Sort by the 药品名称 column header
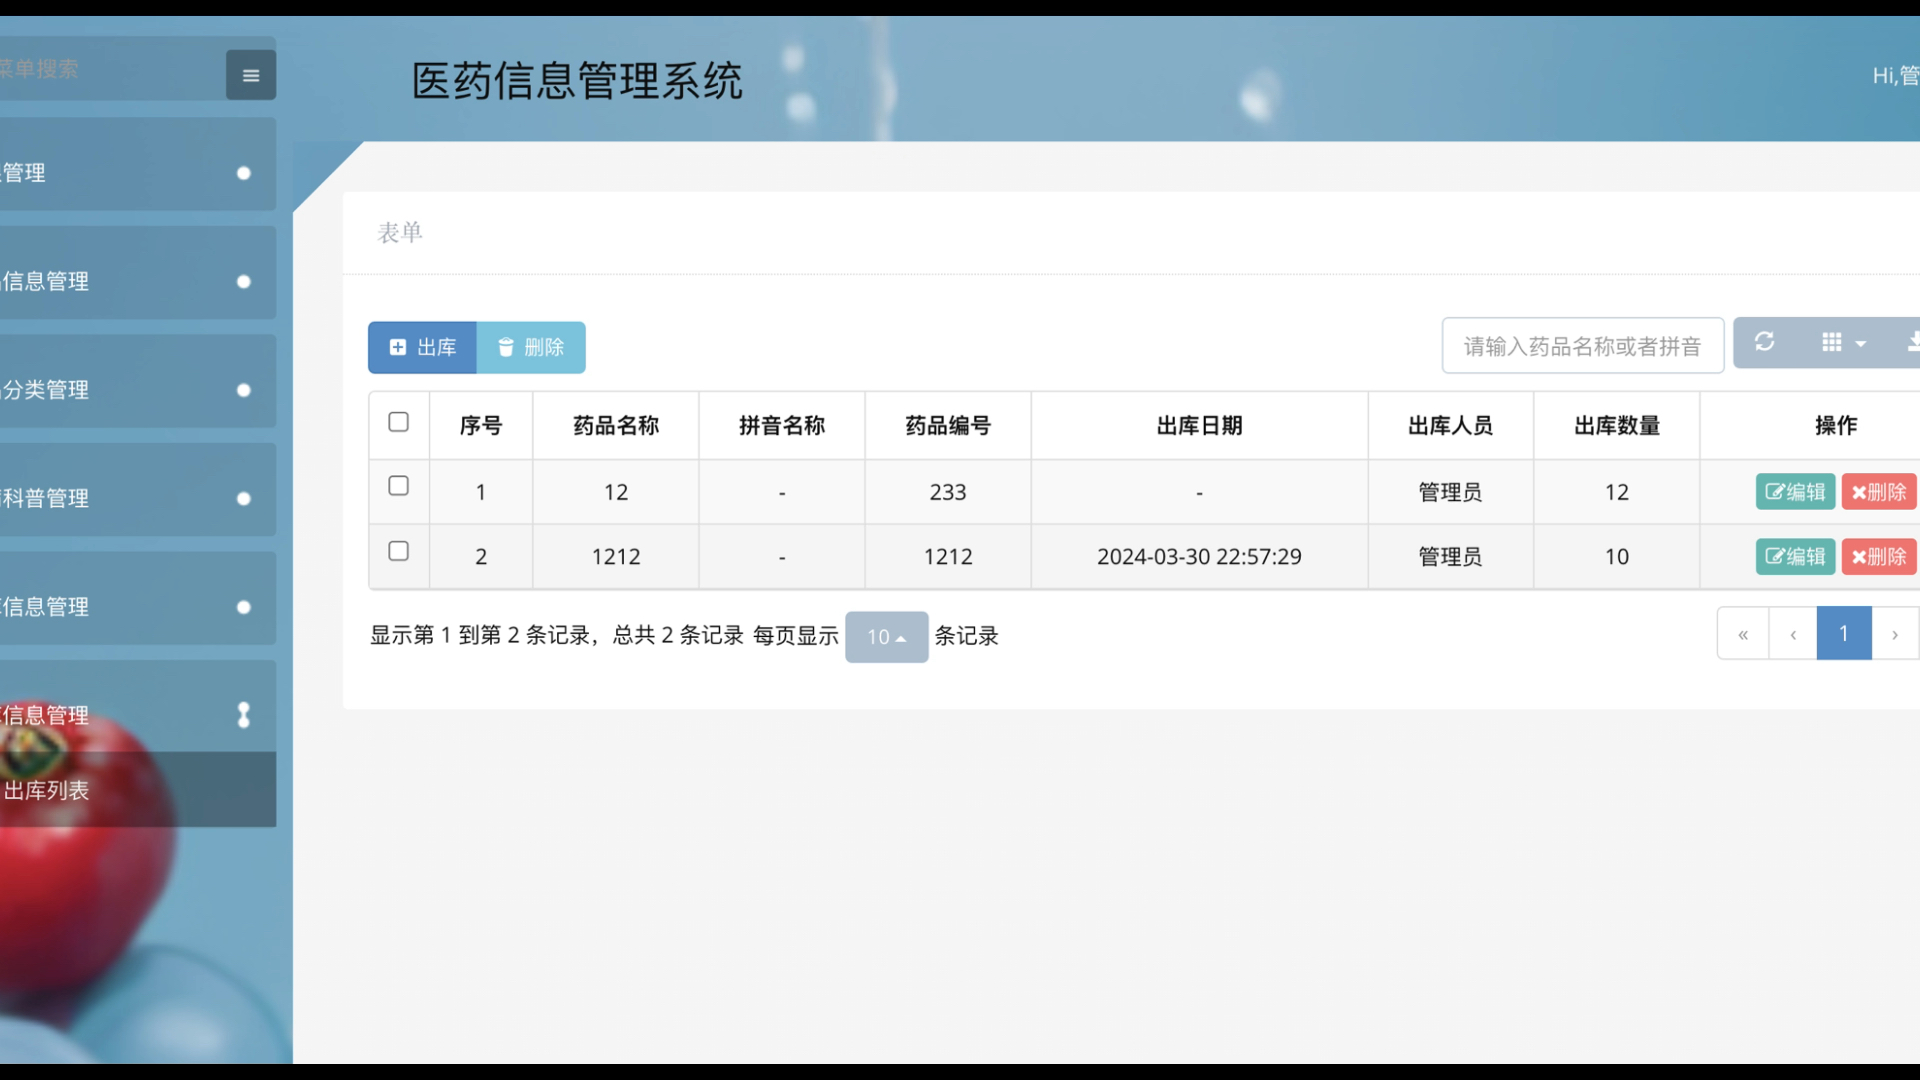The width and height of the screenshot is (1920, 1080). point(616,426)
